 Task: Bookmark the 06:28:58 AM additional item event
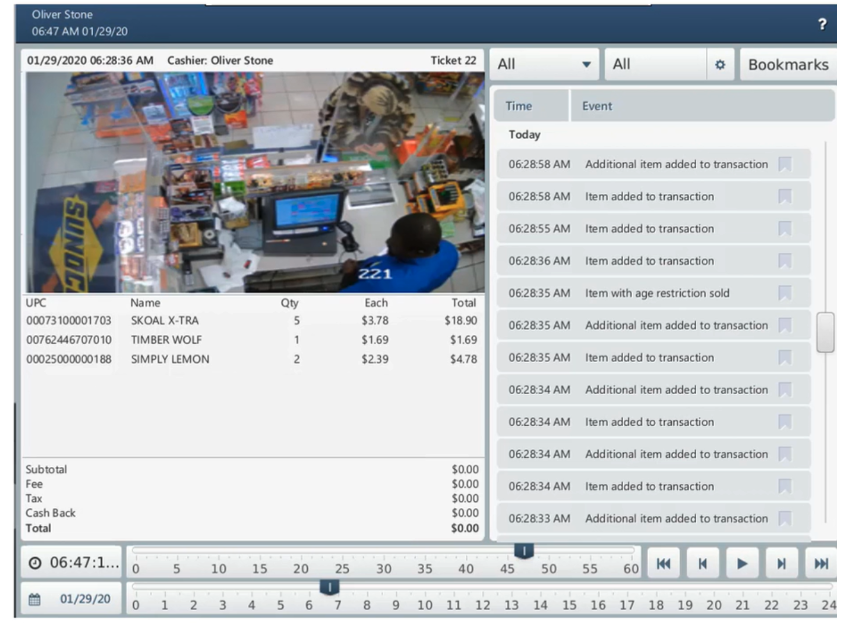(x=785, y=164)
